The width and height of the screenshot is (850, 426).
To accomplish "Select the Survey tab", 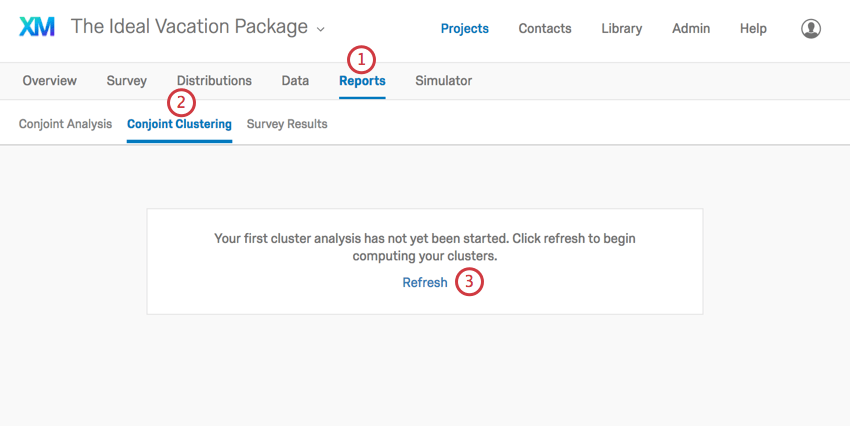I will [x=127, y=81].
